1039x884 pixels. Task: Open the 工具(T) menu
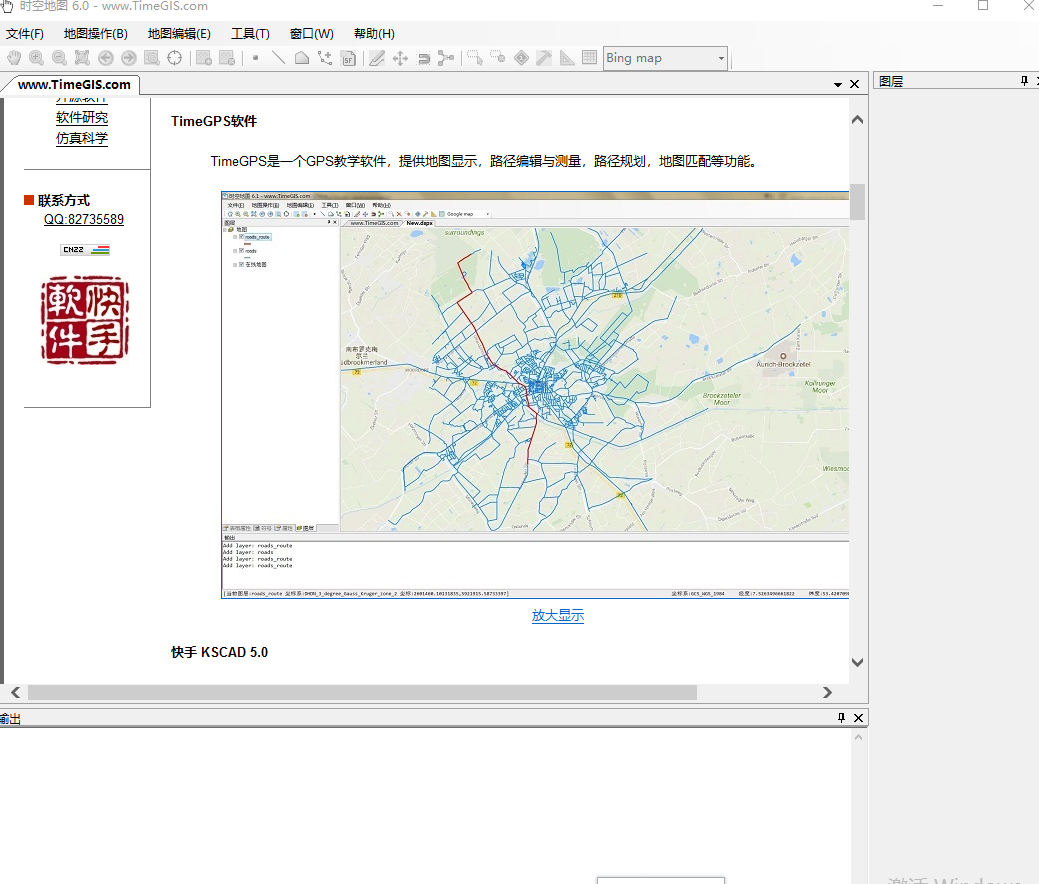[250, 34]
